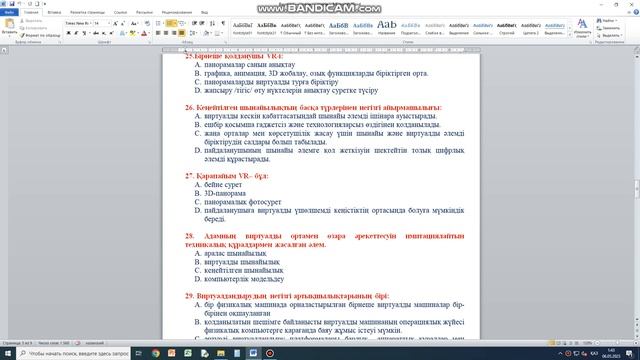Toggle the highlighted Justify alignment icon
Viewport: 640px width, 360px height.
click(182, 33)
